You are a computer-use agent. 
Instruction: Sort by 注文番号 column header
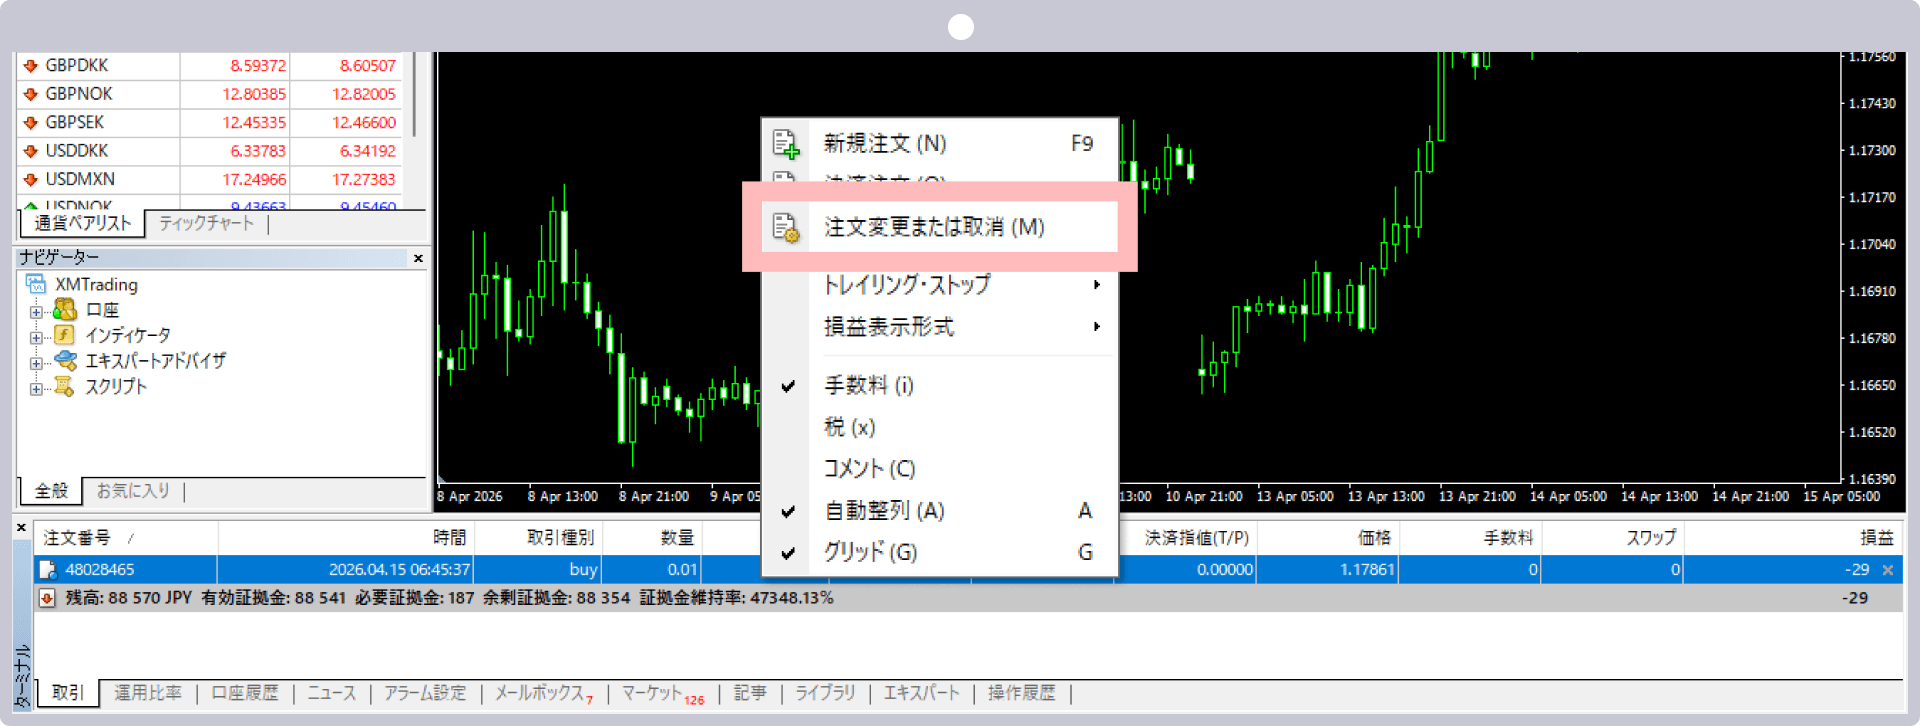(x=126, y=538)
